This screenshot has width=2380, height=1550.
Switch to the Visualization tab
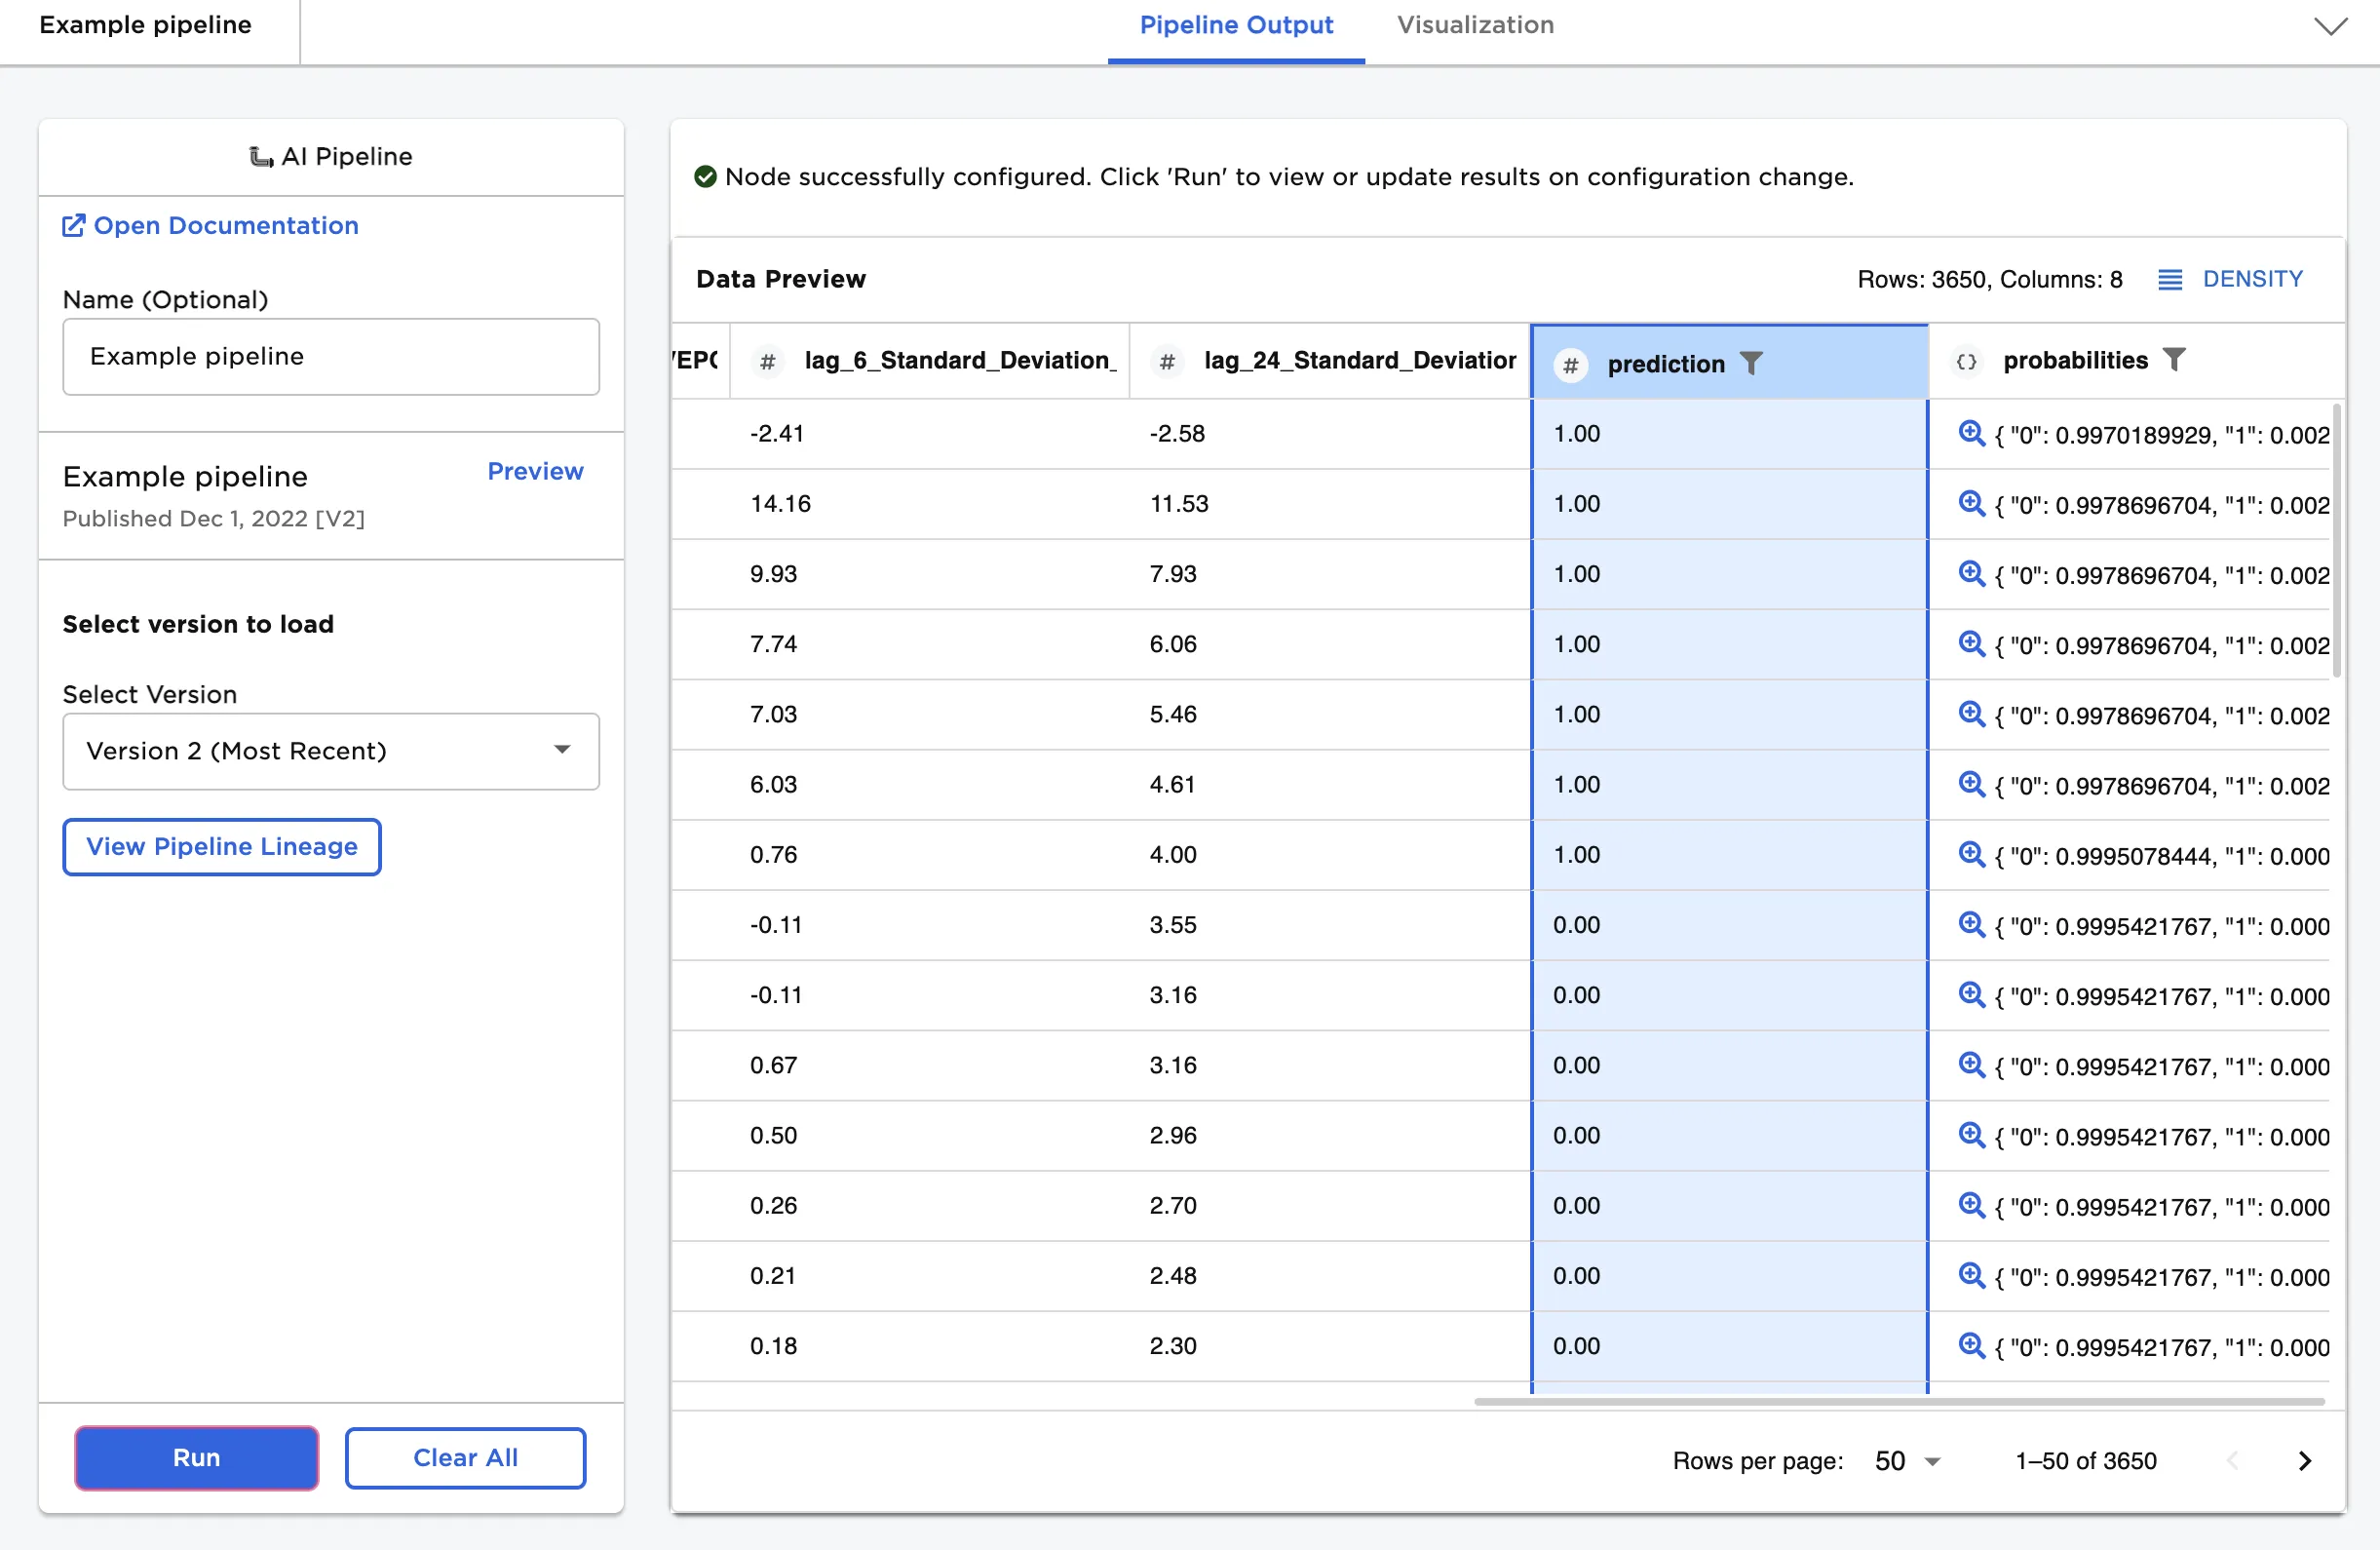[1474, 25]
